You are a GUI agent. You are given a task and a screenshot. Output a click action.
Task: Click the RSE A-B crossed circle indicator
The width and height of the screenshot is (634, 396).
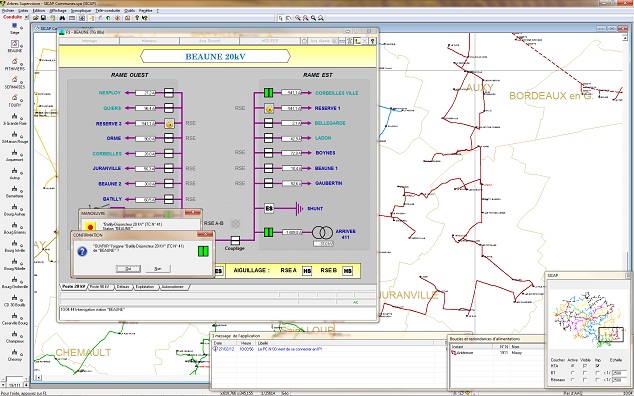coord(235,223)
